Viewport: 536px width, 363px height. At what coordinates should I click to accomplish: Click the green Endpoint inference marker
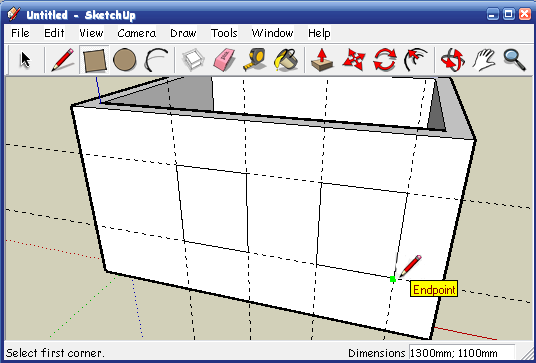coord(393,279)
